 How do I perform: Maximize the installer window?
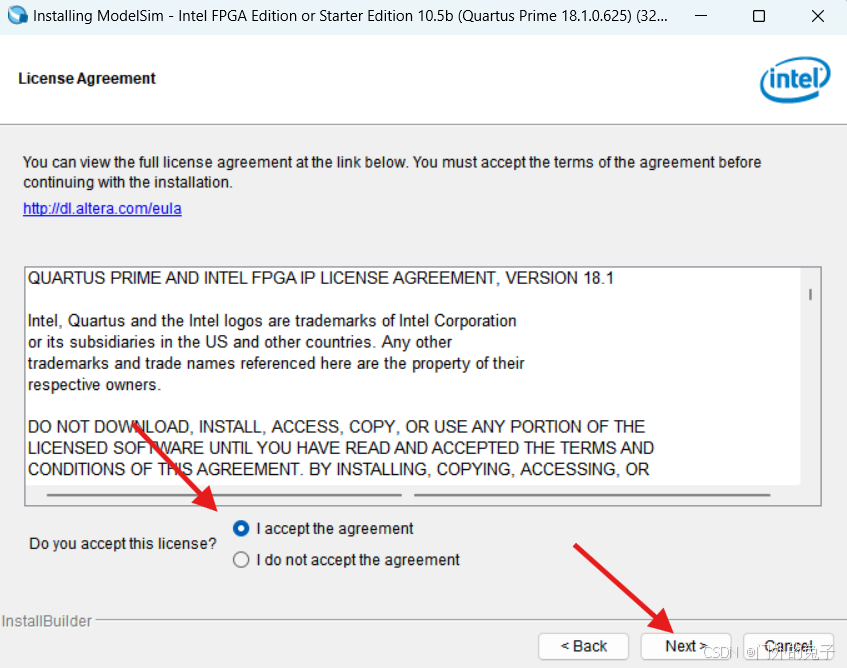(x=759, y=16)
